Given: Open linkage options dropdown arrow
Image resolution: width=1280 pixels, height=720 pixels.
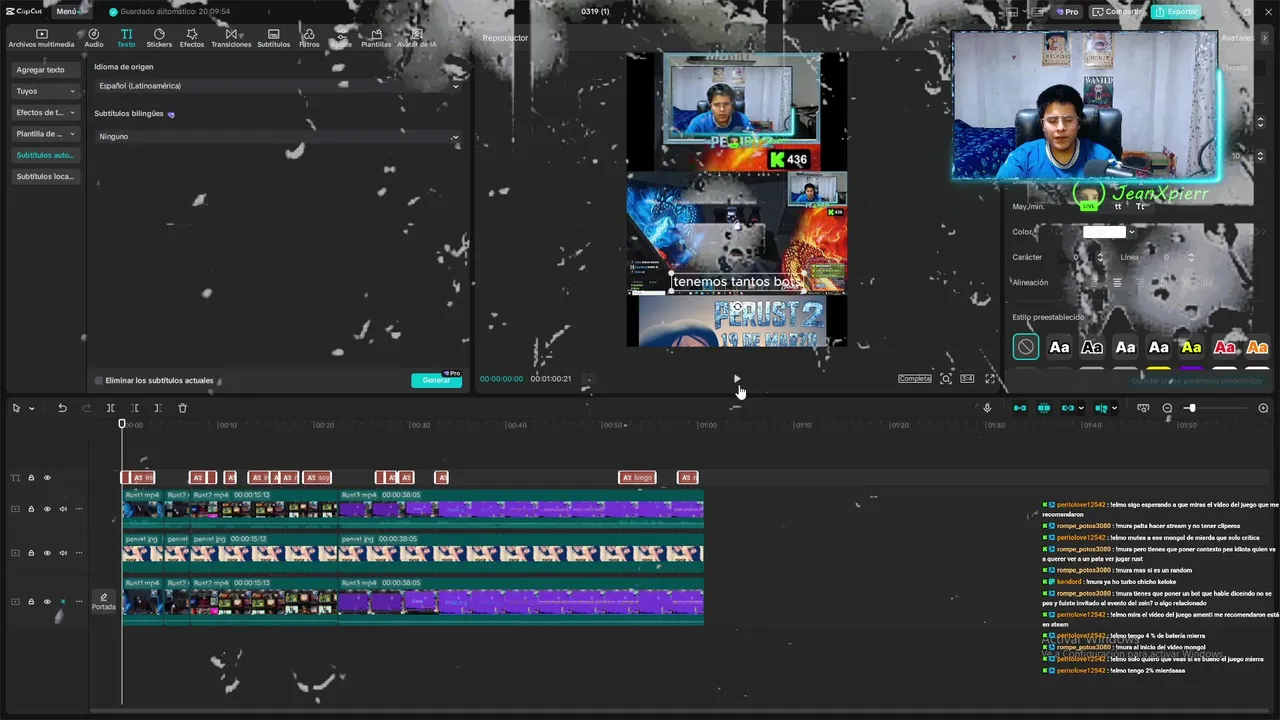Looking at the screenshot, I should point(1081,408).
